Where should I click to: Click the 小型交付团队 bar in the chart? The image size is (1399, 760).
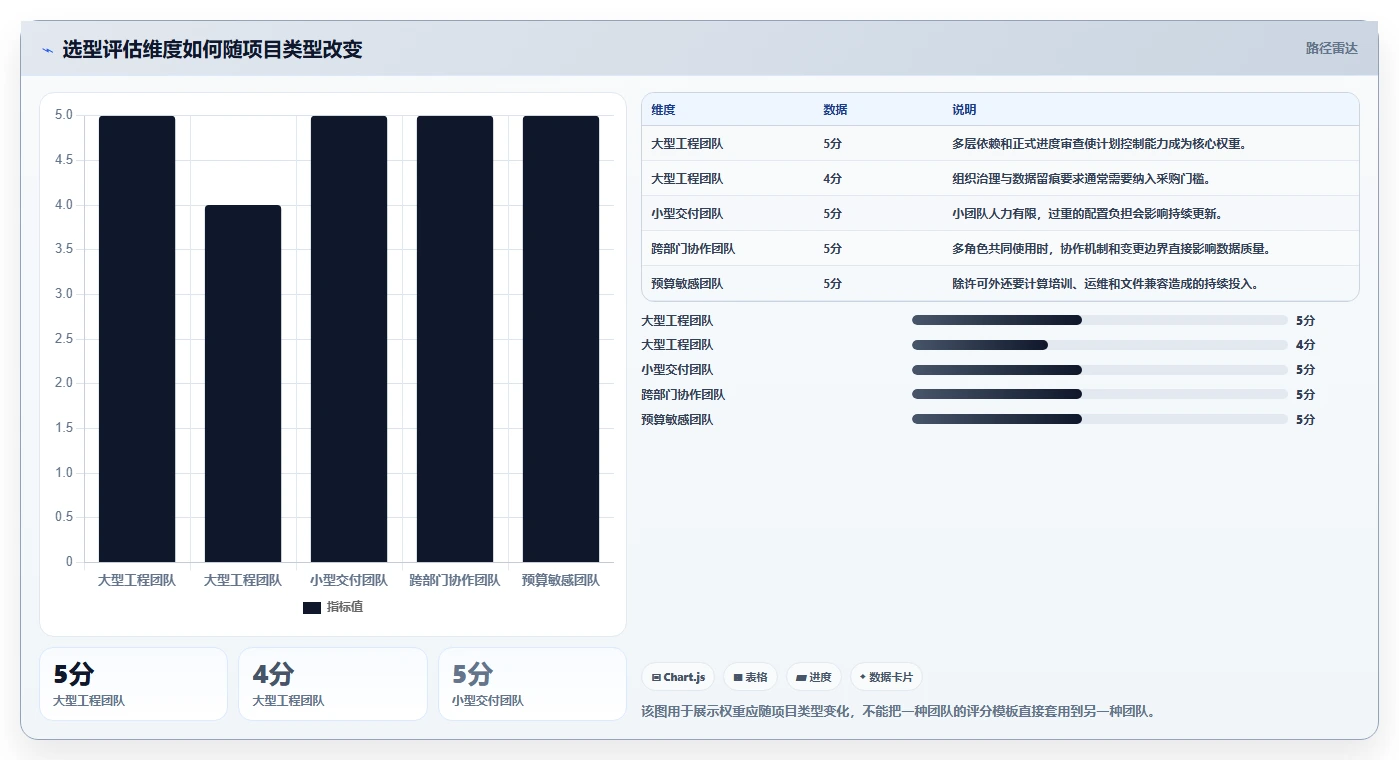click(349, 339)
